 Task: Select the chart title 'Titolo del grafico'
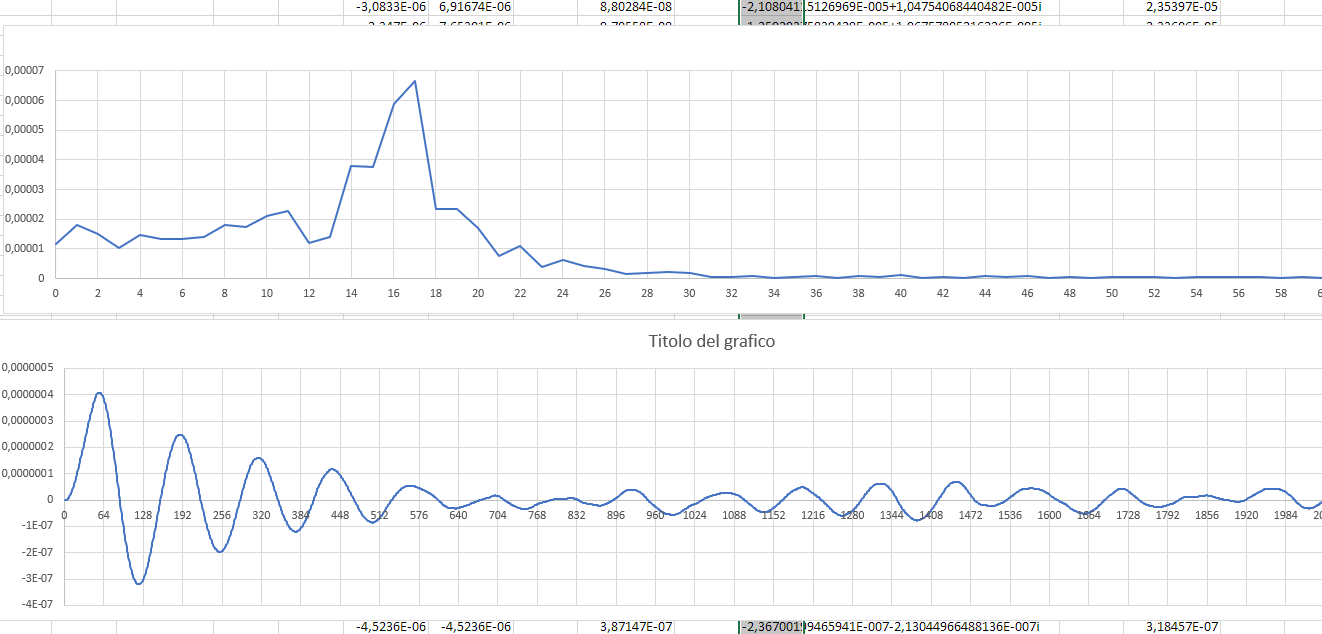click(x=711, y=341)
